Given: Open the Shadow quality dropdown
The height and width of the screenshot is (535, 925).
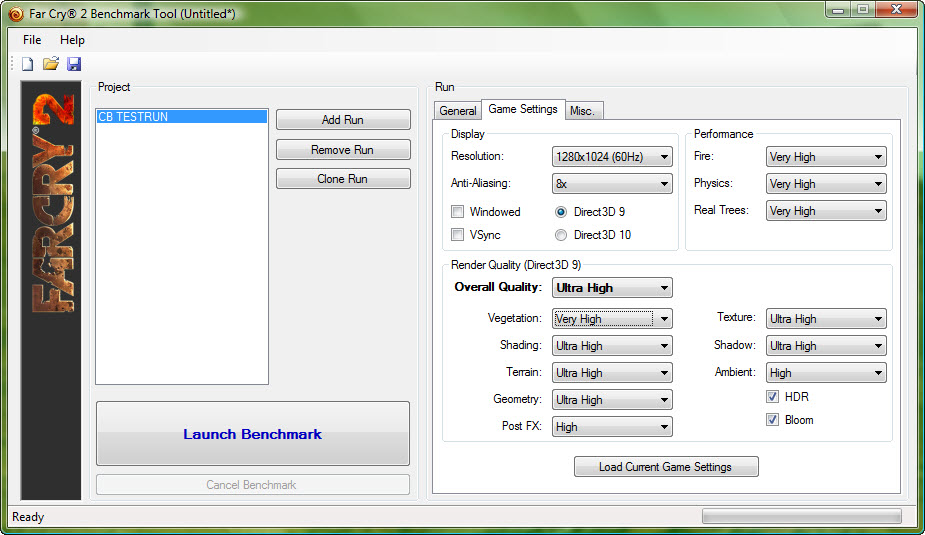Looking at the screenshot, I should point(826,346).
